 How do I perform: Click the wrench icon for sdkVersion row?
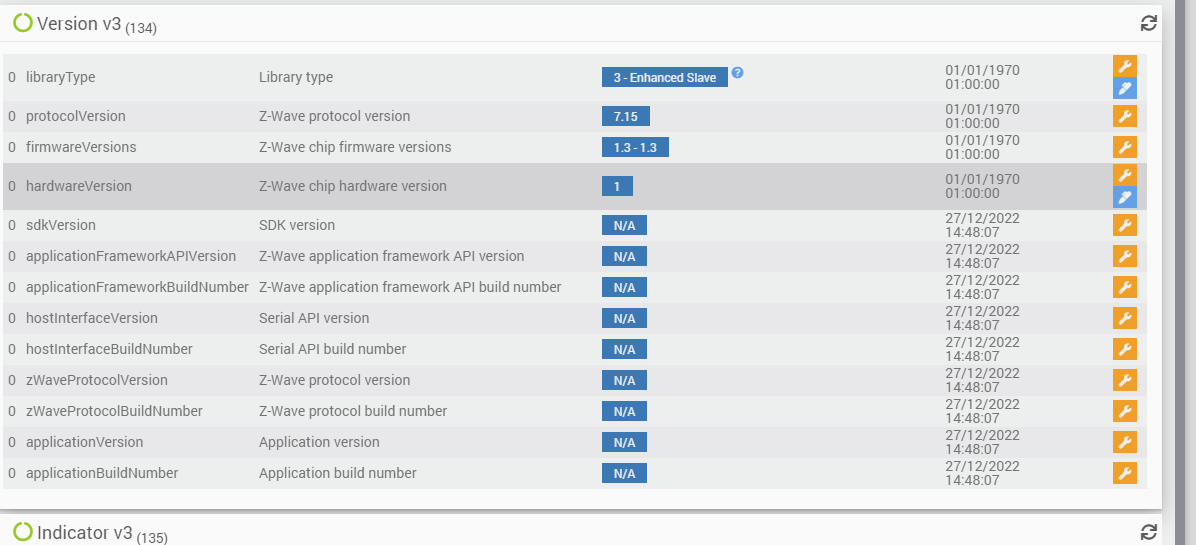[x=1125, y=225]
